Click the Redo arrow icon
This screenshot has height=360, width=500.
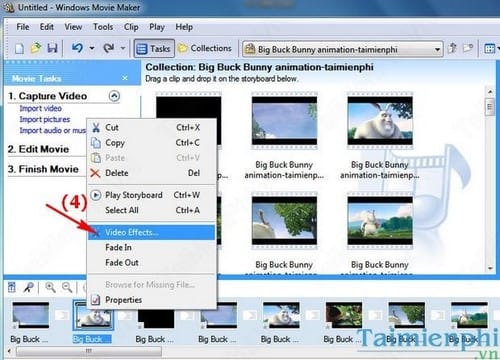(109, 49)
